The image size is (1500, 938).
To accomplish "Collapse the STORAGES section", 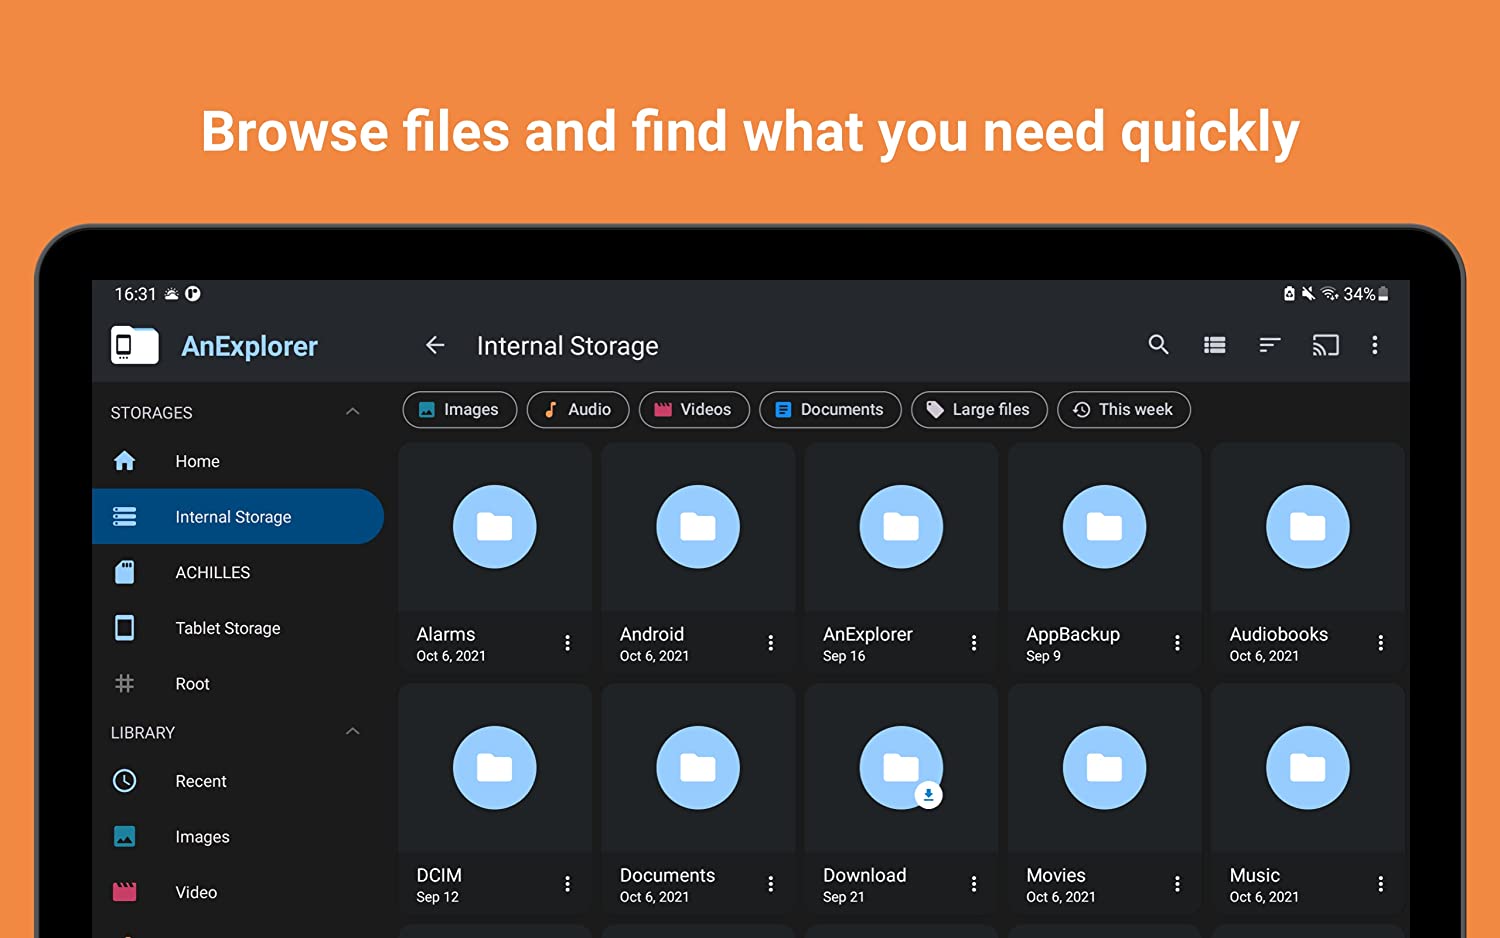I will pyautogui.click(x=352, y=411).
